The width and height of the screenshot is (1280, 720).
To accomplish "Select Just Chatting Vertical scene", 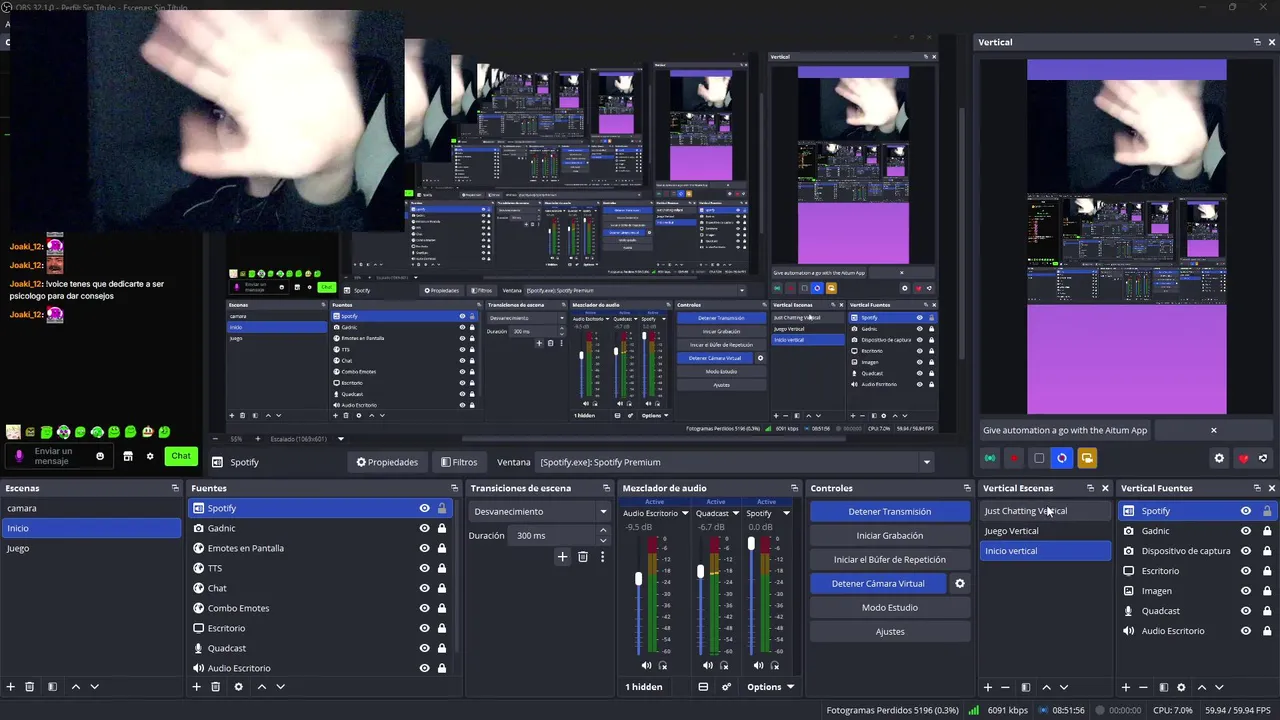I will tap(1045, 511).
